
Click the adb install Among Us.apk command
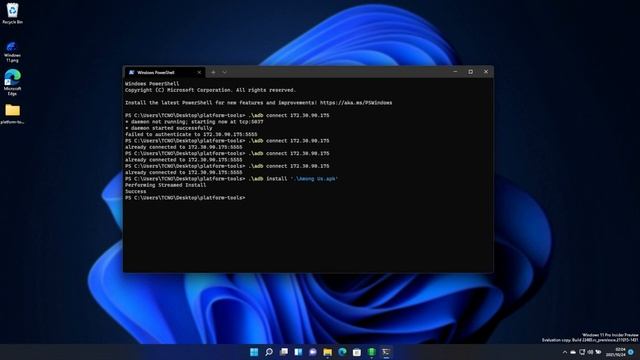click(x=293, y=179)
